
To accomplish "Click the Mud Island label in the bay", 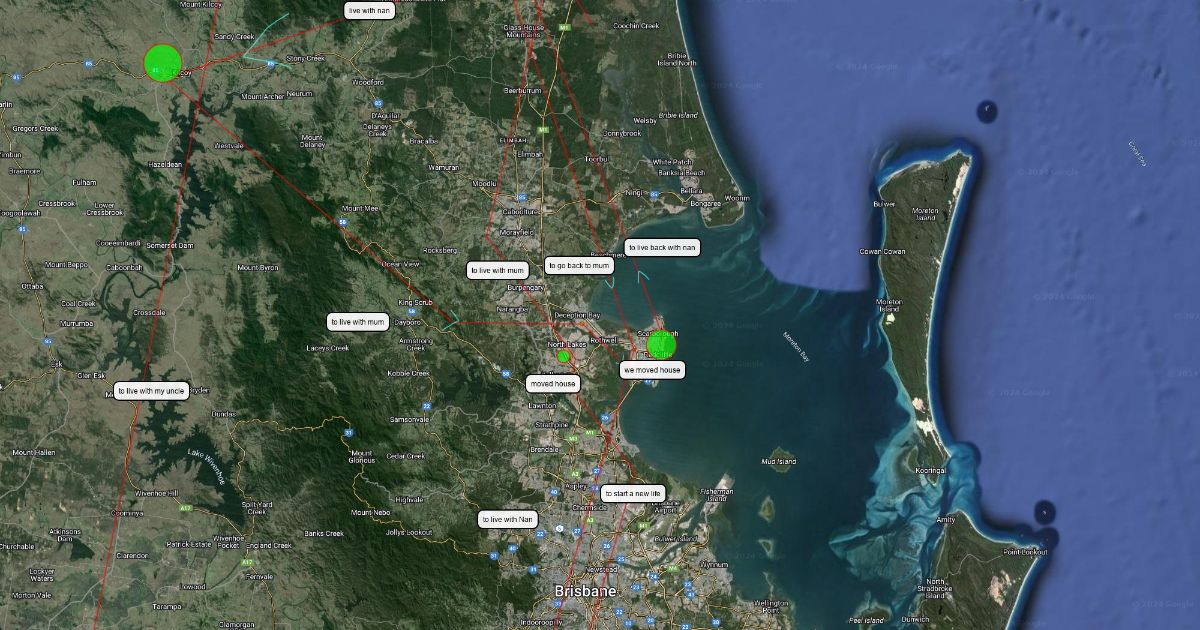I will 778,462.
